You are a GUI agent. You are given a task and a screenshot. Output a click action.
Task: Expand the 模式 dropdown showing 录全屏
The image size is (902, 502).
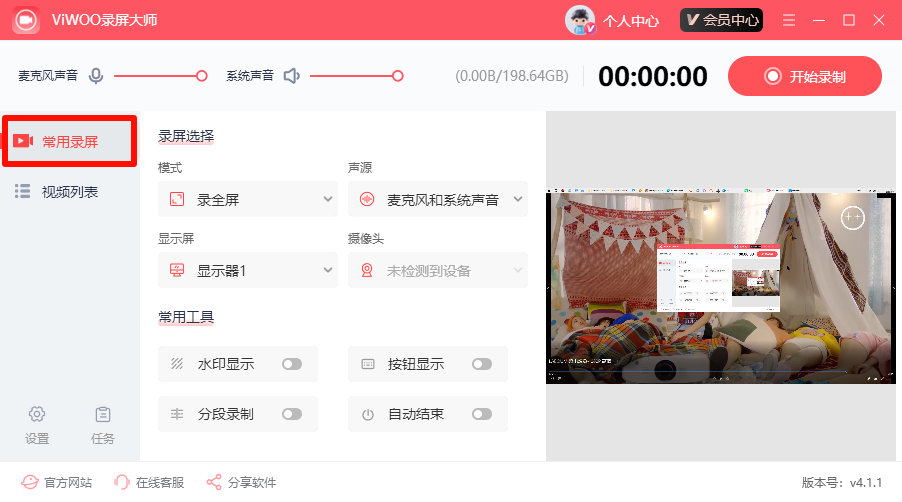(248, 199)
